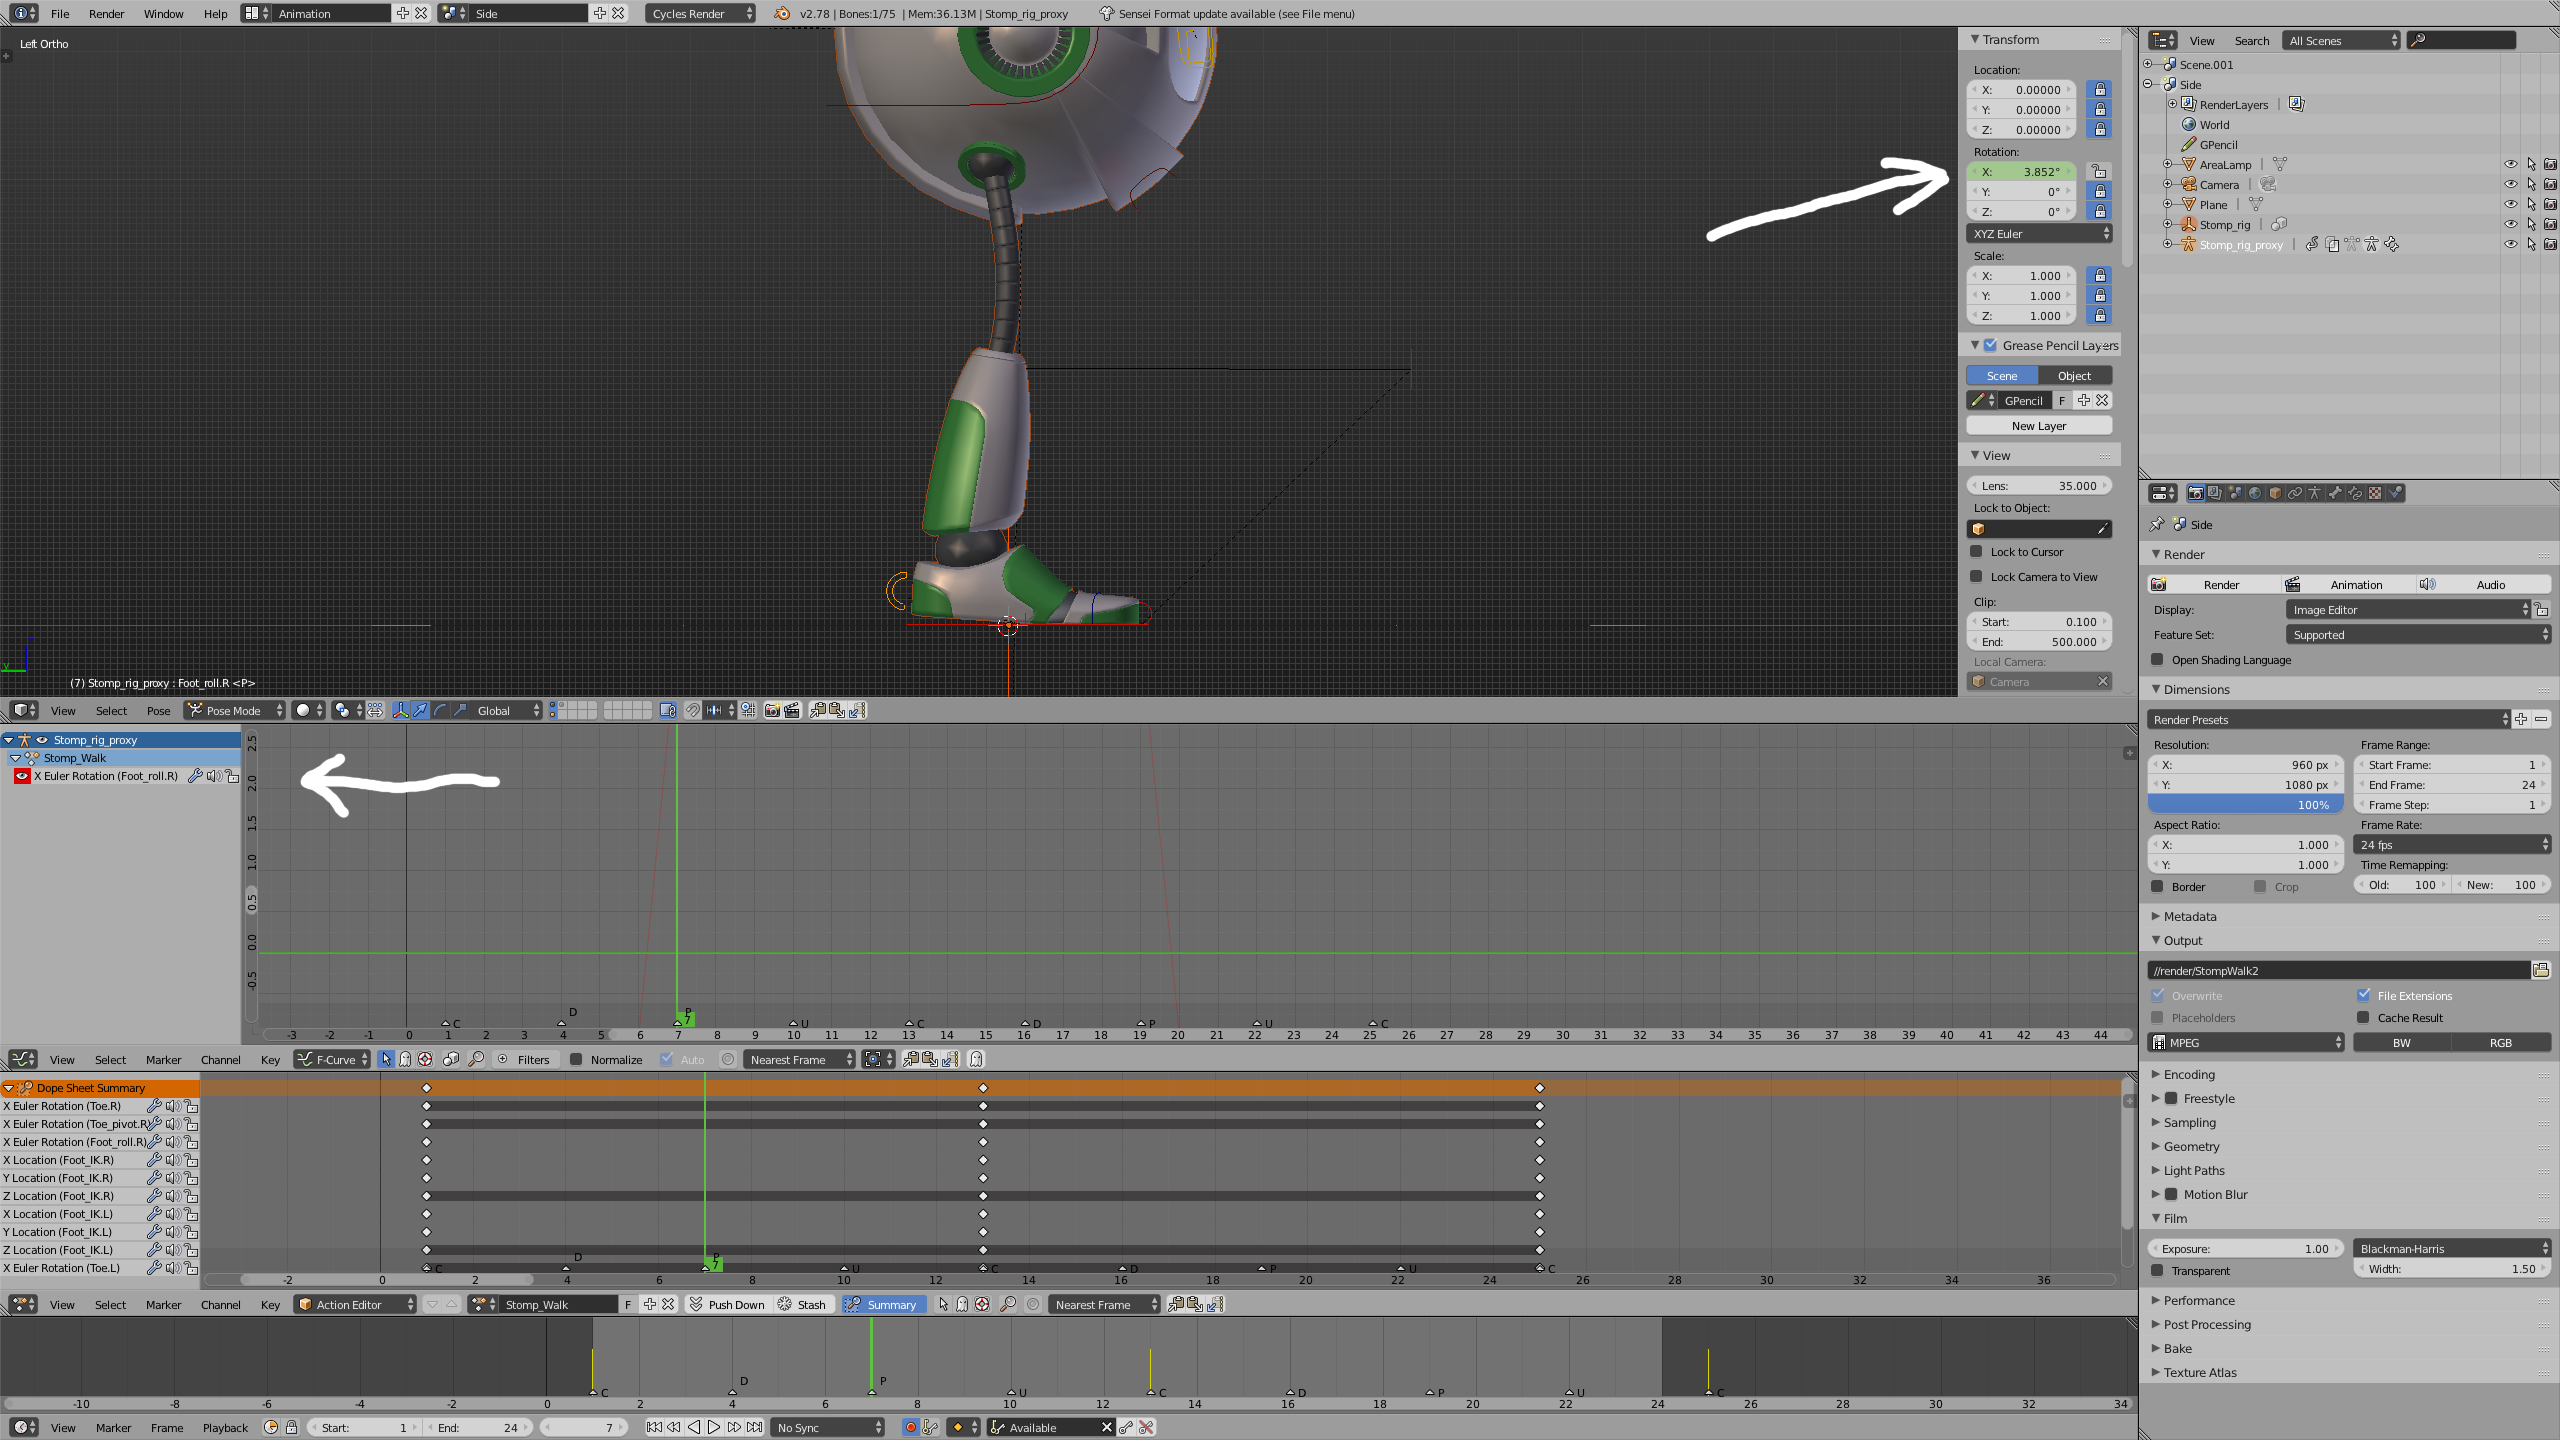Toggle visibility eye of Stomp_rig in outliner
Image resolution: width=2560 pixels, height=1440 pixels.
[2511, 224]
